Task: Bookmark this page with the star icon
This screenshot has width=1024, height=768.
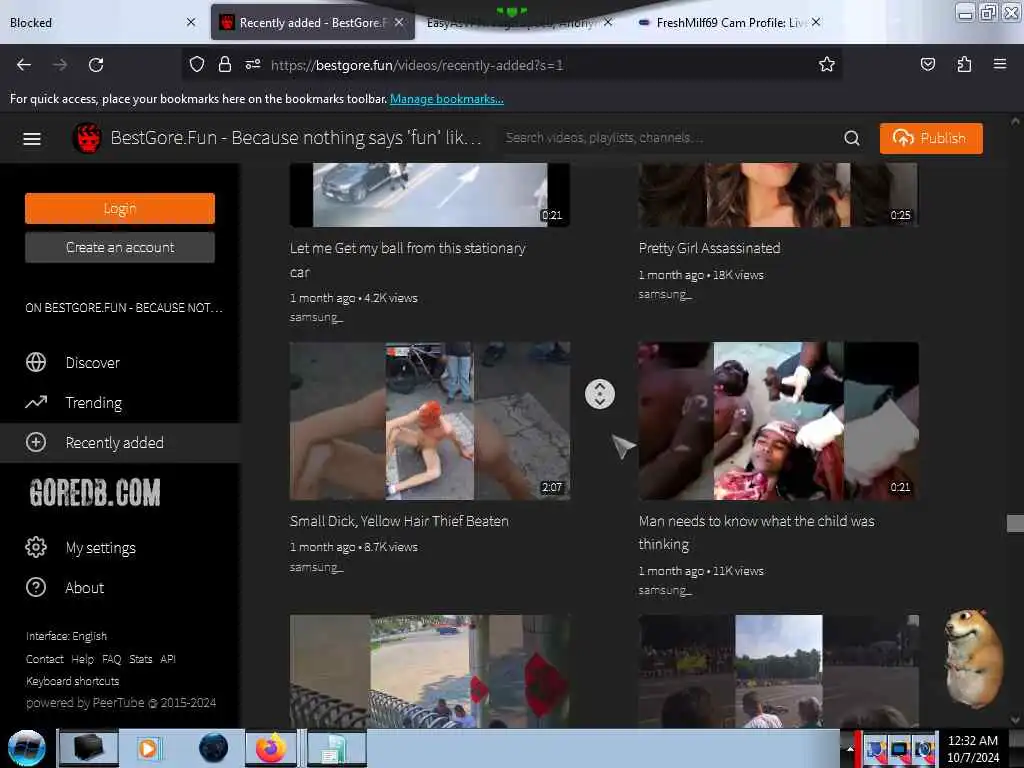Action: tap(827, 65)
